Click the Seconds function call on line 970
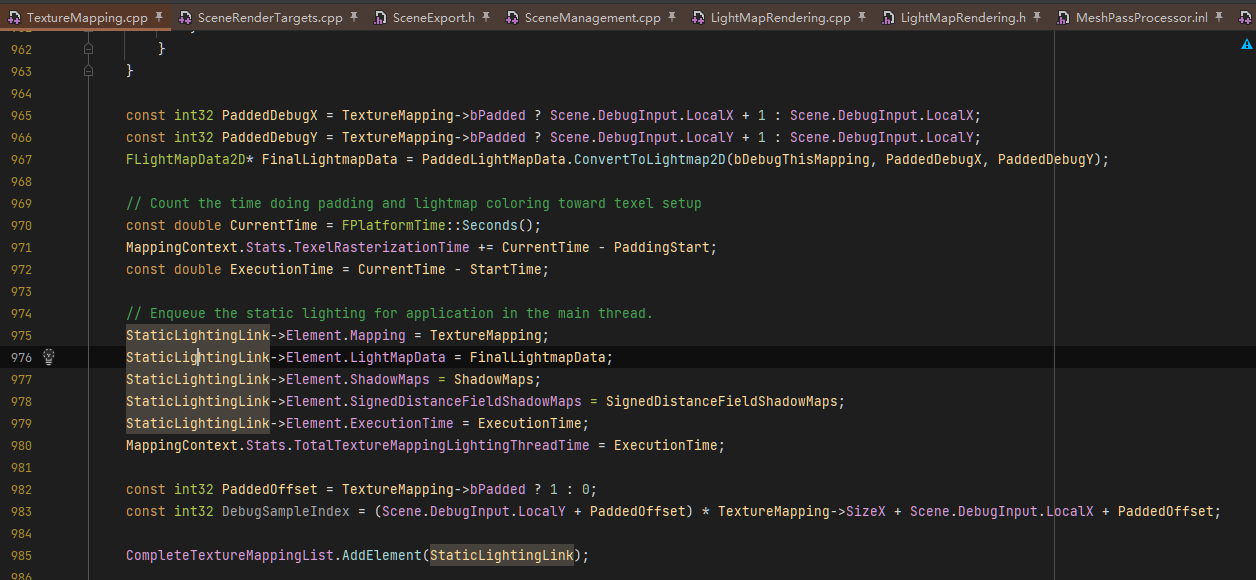 pyautogui.click(x=490, y=225)
